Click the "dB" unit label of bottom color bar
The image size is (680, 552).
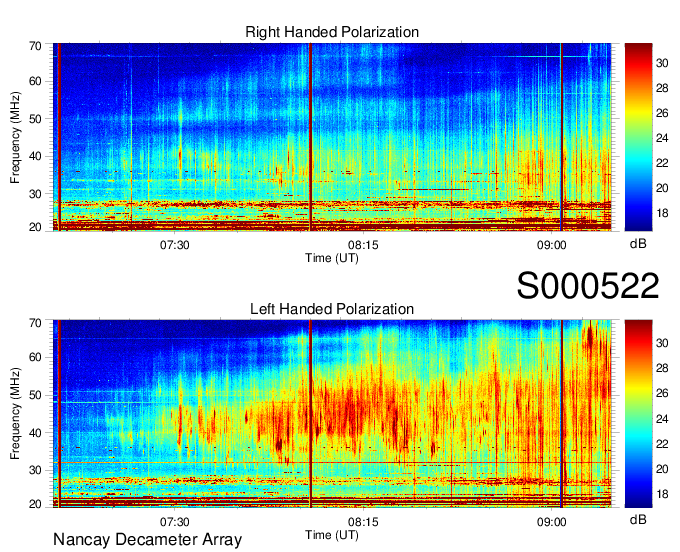(638, 519)
